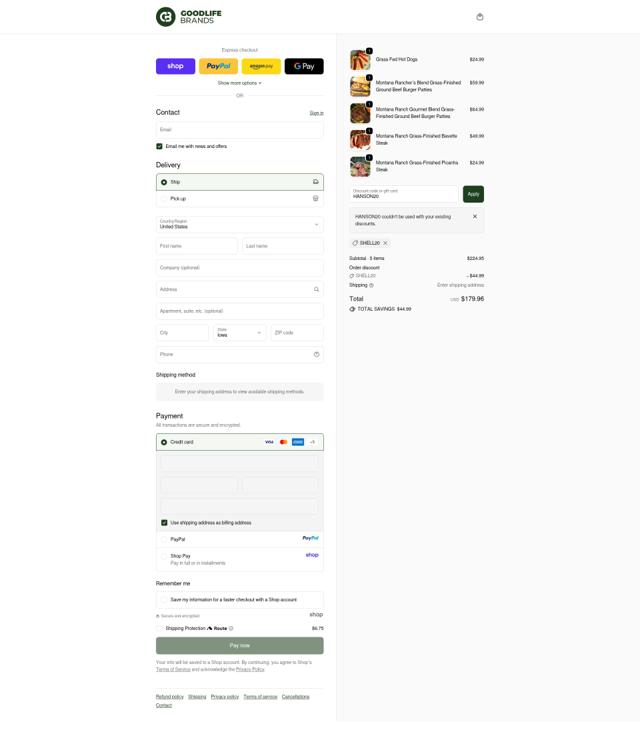Click the Goodlife Brands logo
This screenshot has height=748, width=640.
click(x=189, y=17)
